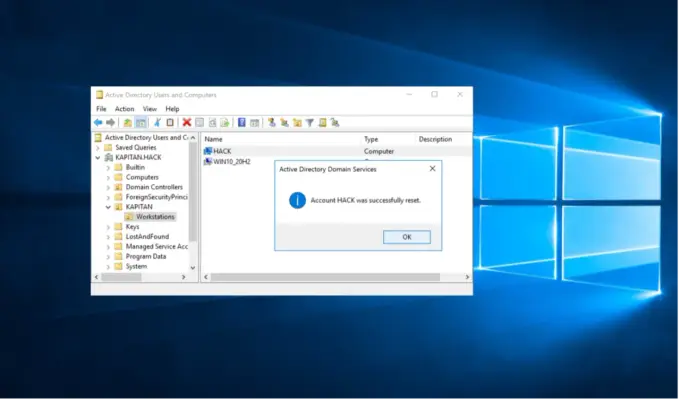Collapse the KAPITAN.HACK domain node
Image resolution: width=680 pixels, height=400 pixels.
98,157
